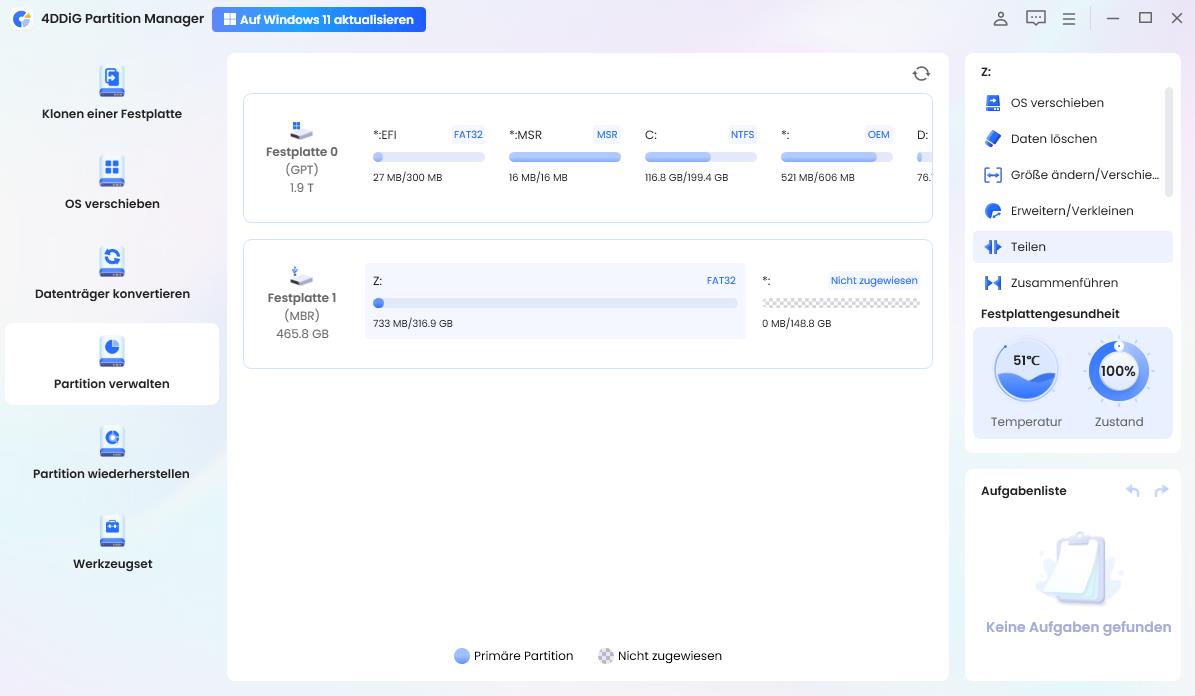Select the Z: FAT32 partition

point(555,302)
